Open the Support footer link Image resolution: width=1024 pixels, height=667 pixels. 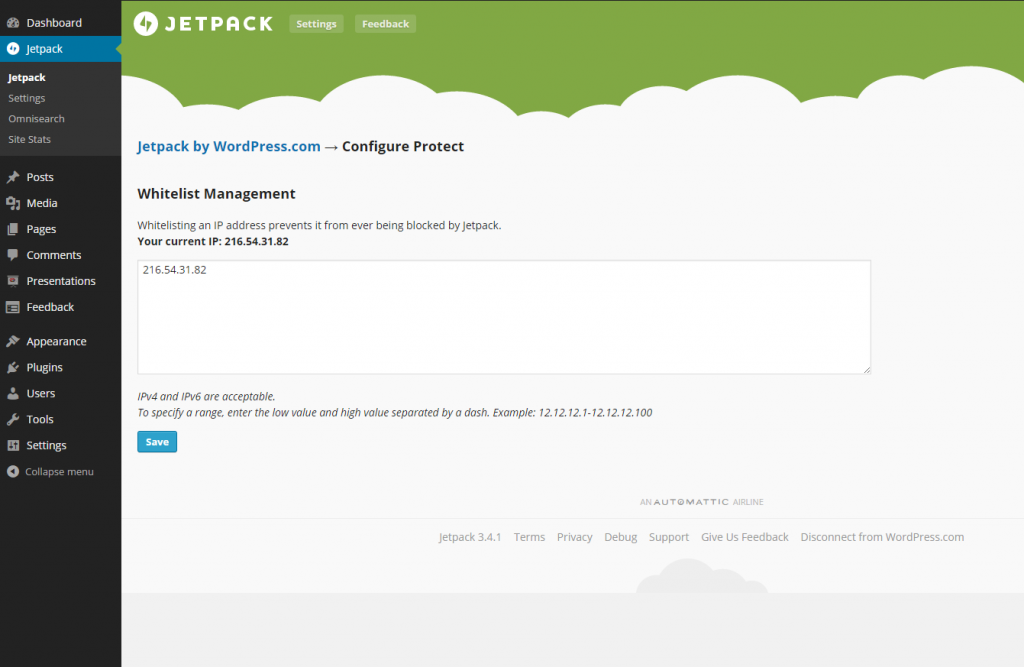[669, 537]
